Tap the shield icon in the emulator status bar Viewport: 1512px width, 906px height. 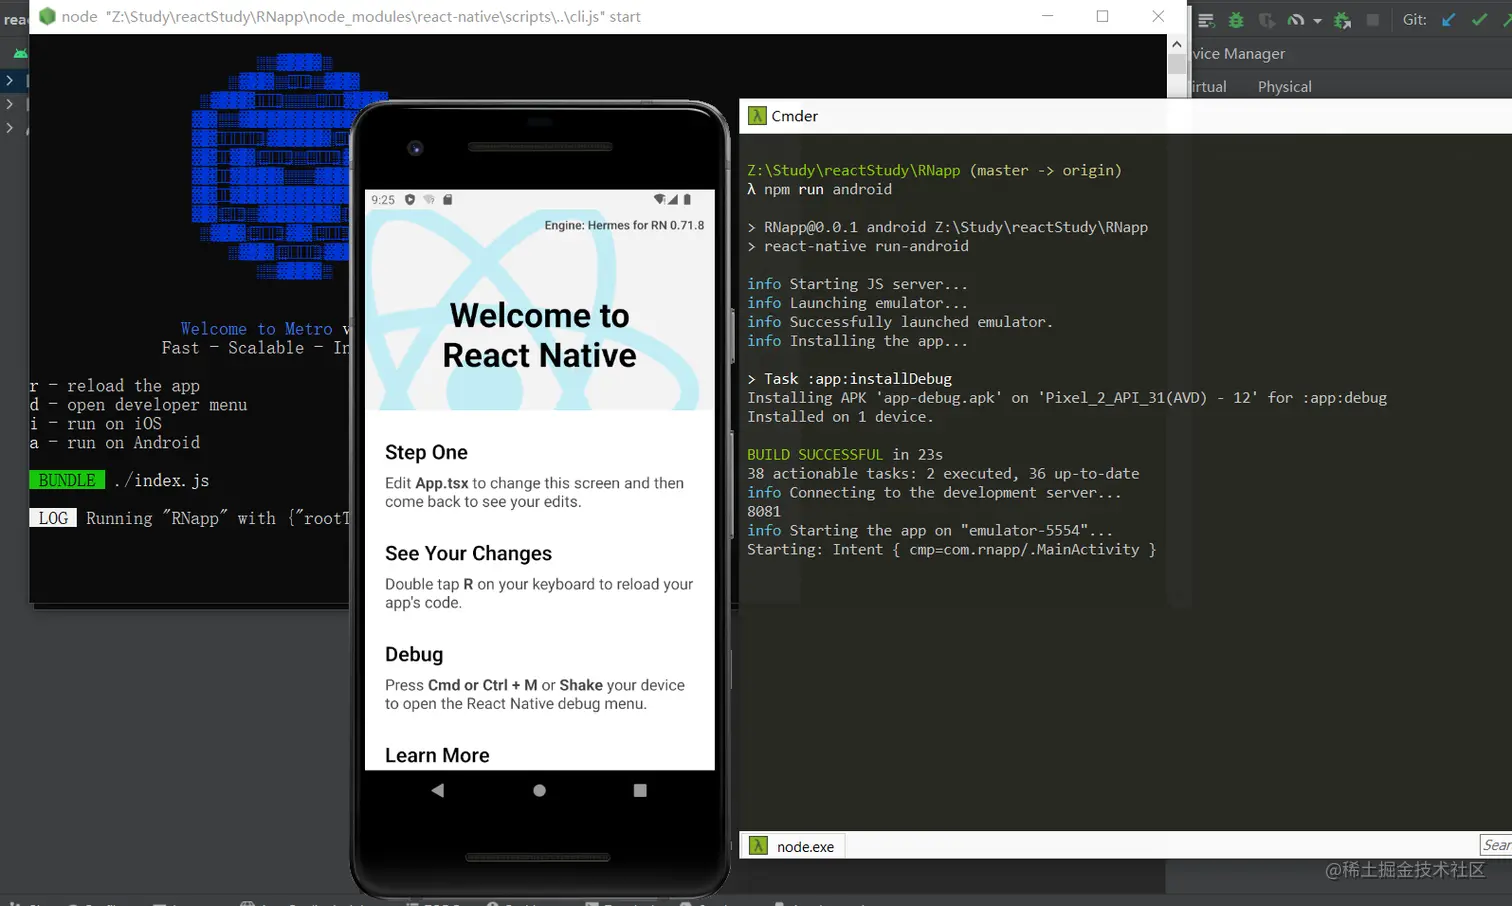(409, 200)
